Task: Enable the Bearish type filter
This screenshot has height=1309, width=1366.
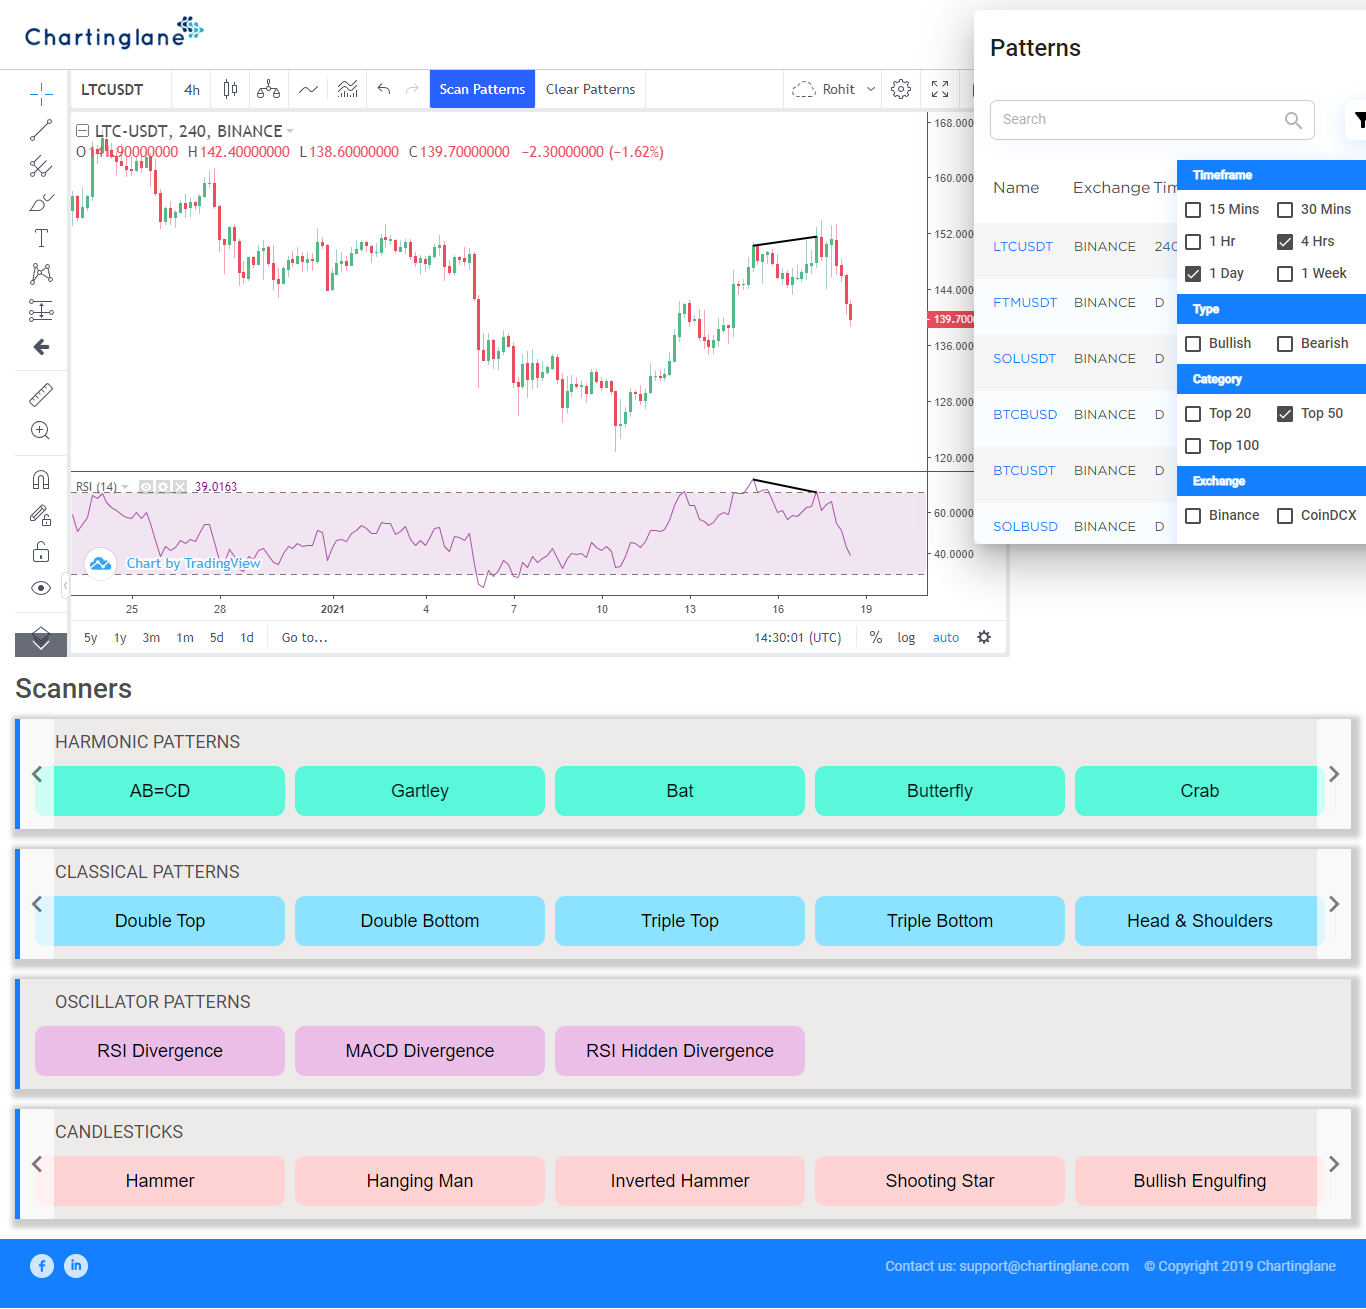Action: tap(1285, 344)
